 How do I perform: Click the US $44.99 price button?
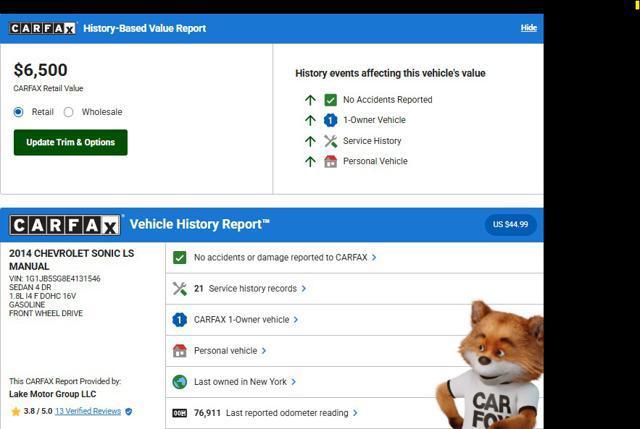[x=510, y=225]
